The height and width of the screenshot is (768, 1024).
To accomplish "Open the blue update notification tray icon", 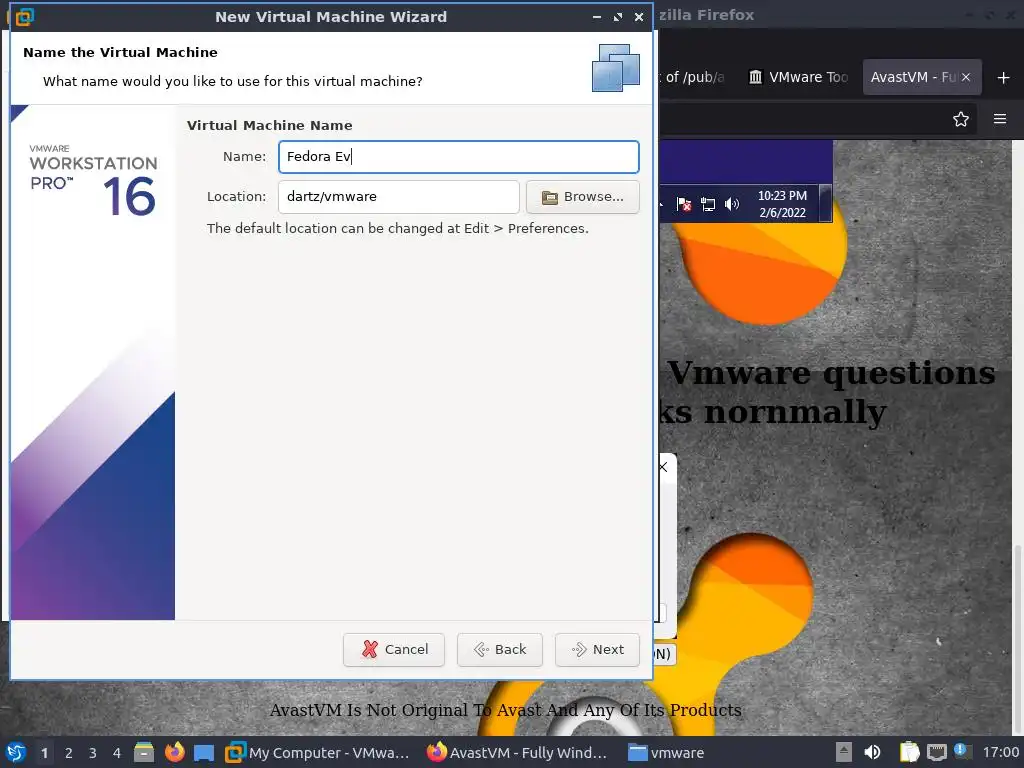I will coord(961,750).
